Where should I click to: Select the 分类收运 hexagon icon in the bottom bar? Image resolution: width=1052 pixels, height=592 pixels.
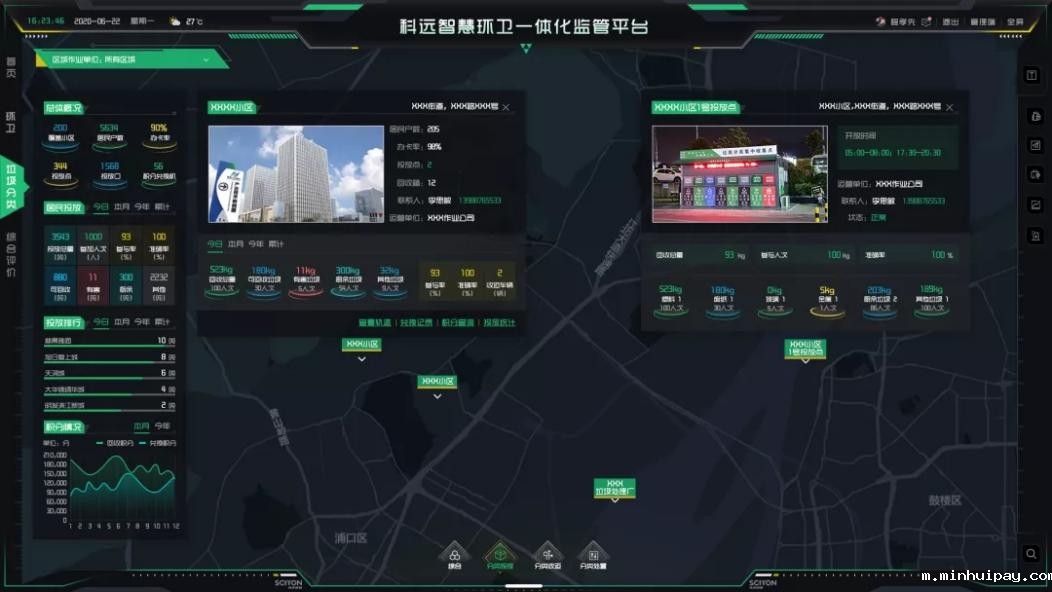click(548, 554)
